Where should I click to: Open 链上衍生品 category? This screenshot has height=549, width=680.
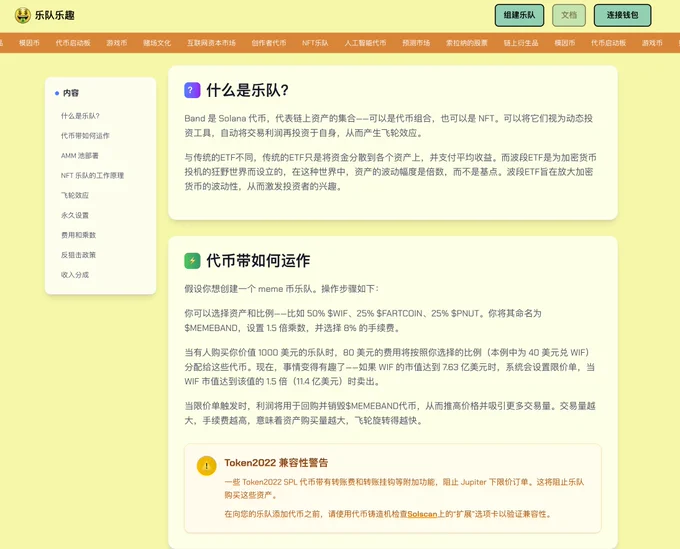coord(521,43)
